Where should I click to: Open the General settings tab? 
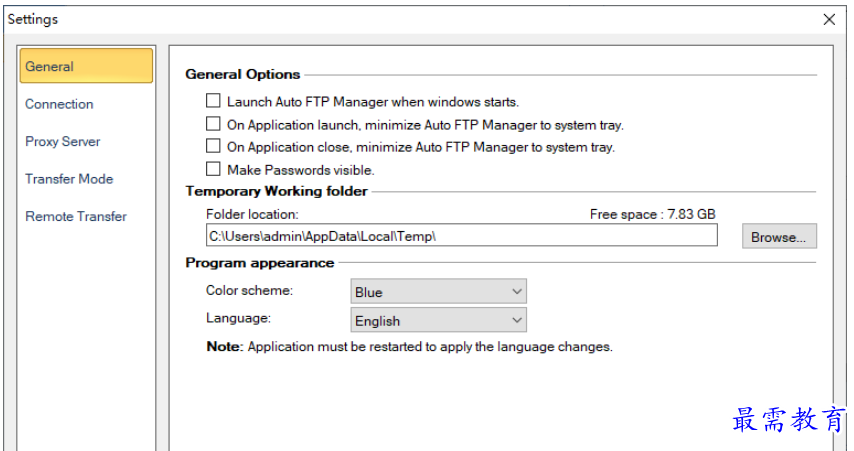click(86, 66)
